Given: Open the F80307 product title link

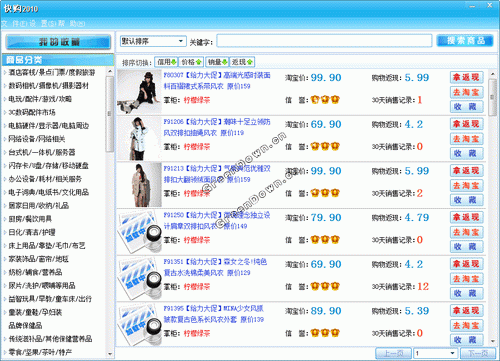Looking at the screenshot, I should 217,81.
